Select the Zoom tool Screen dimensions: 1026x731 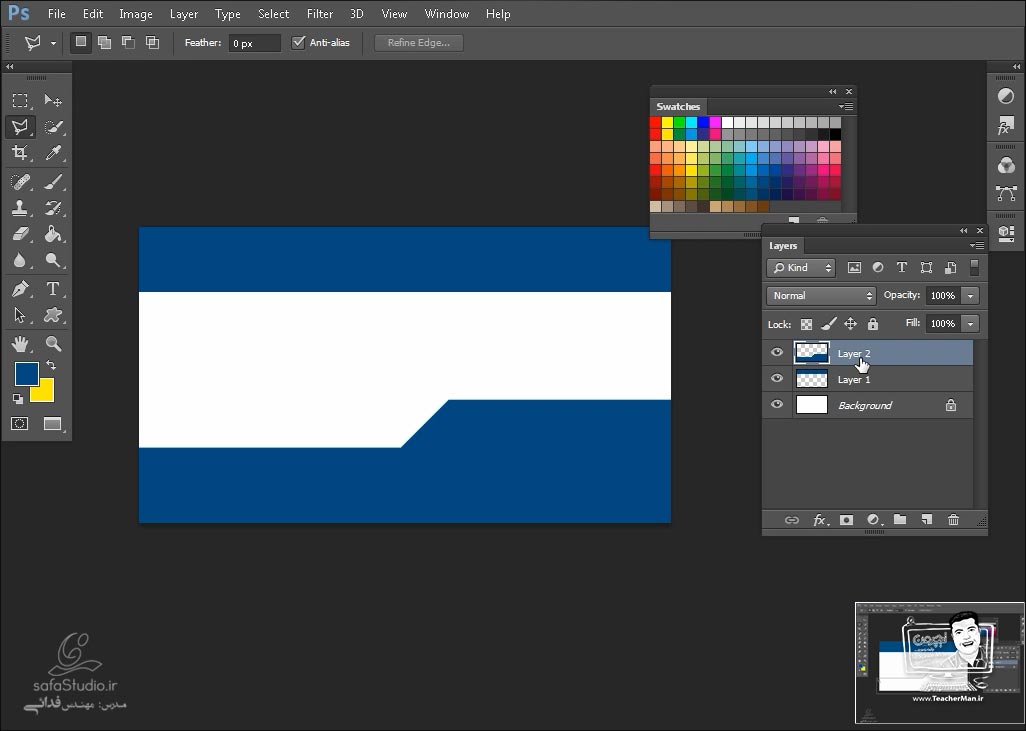52,344
